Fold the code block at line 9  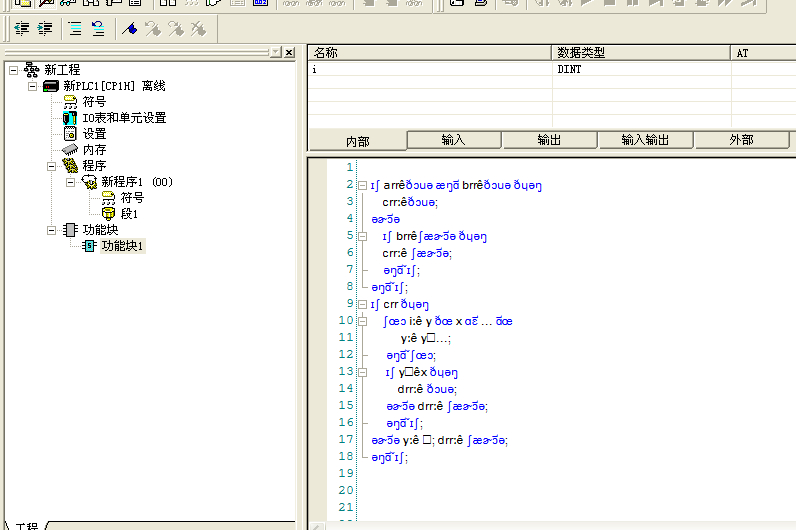[361, 304]
